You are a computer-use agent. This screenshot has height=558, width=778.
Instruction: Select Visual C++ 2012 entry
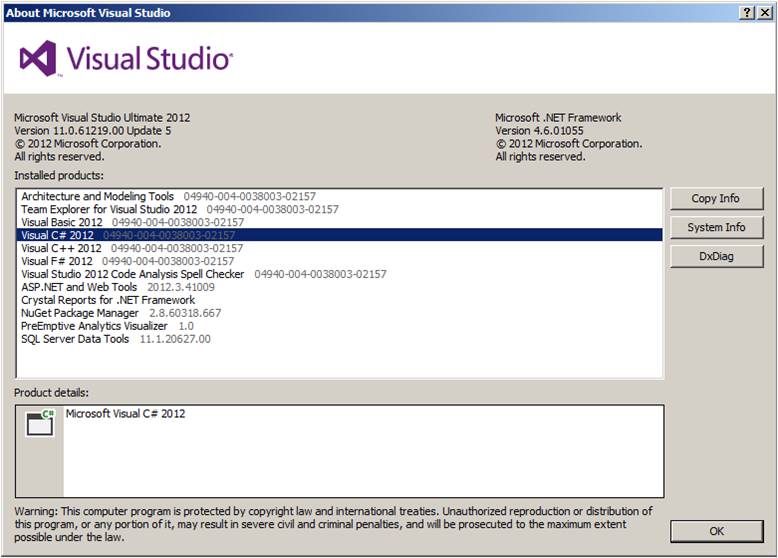coord(339,248)
